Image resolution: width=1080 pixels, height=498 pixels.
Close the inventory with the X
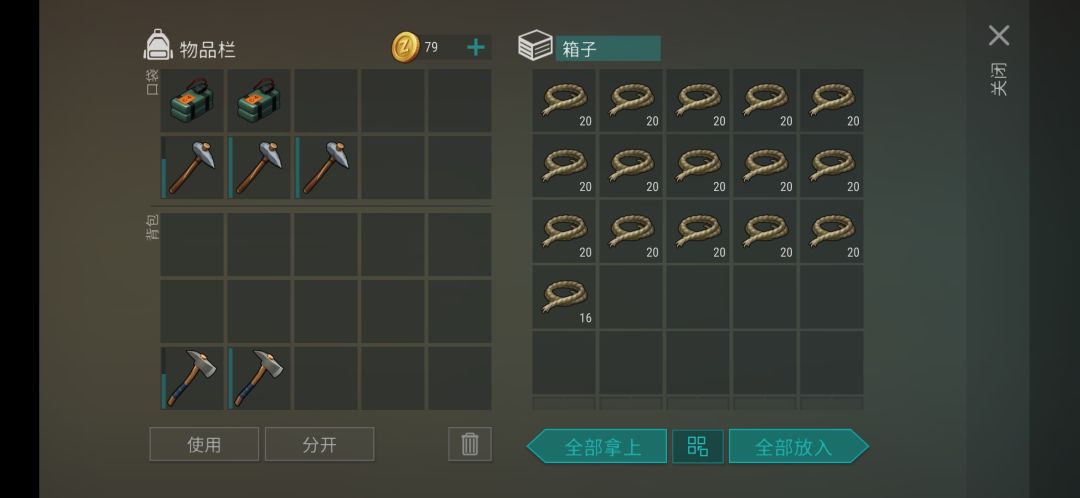(x=999, y=36)
